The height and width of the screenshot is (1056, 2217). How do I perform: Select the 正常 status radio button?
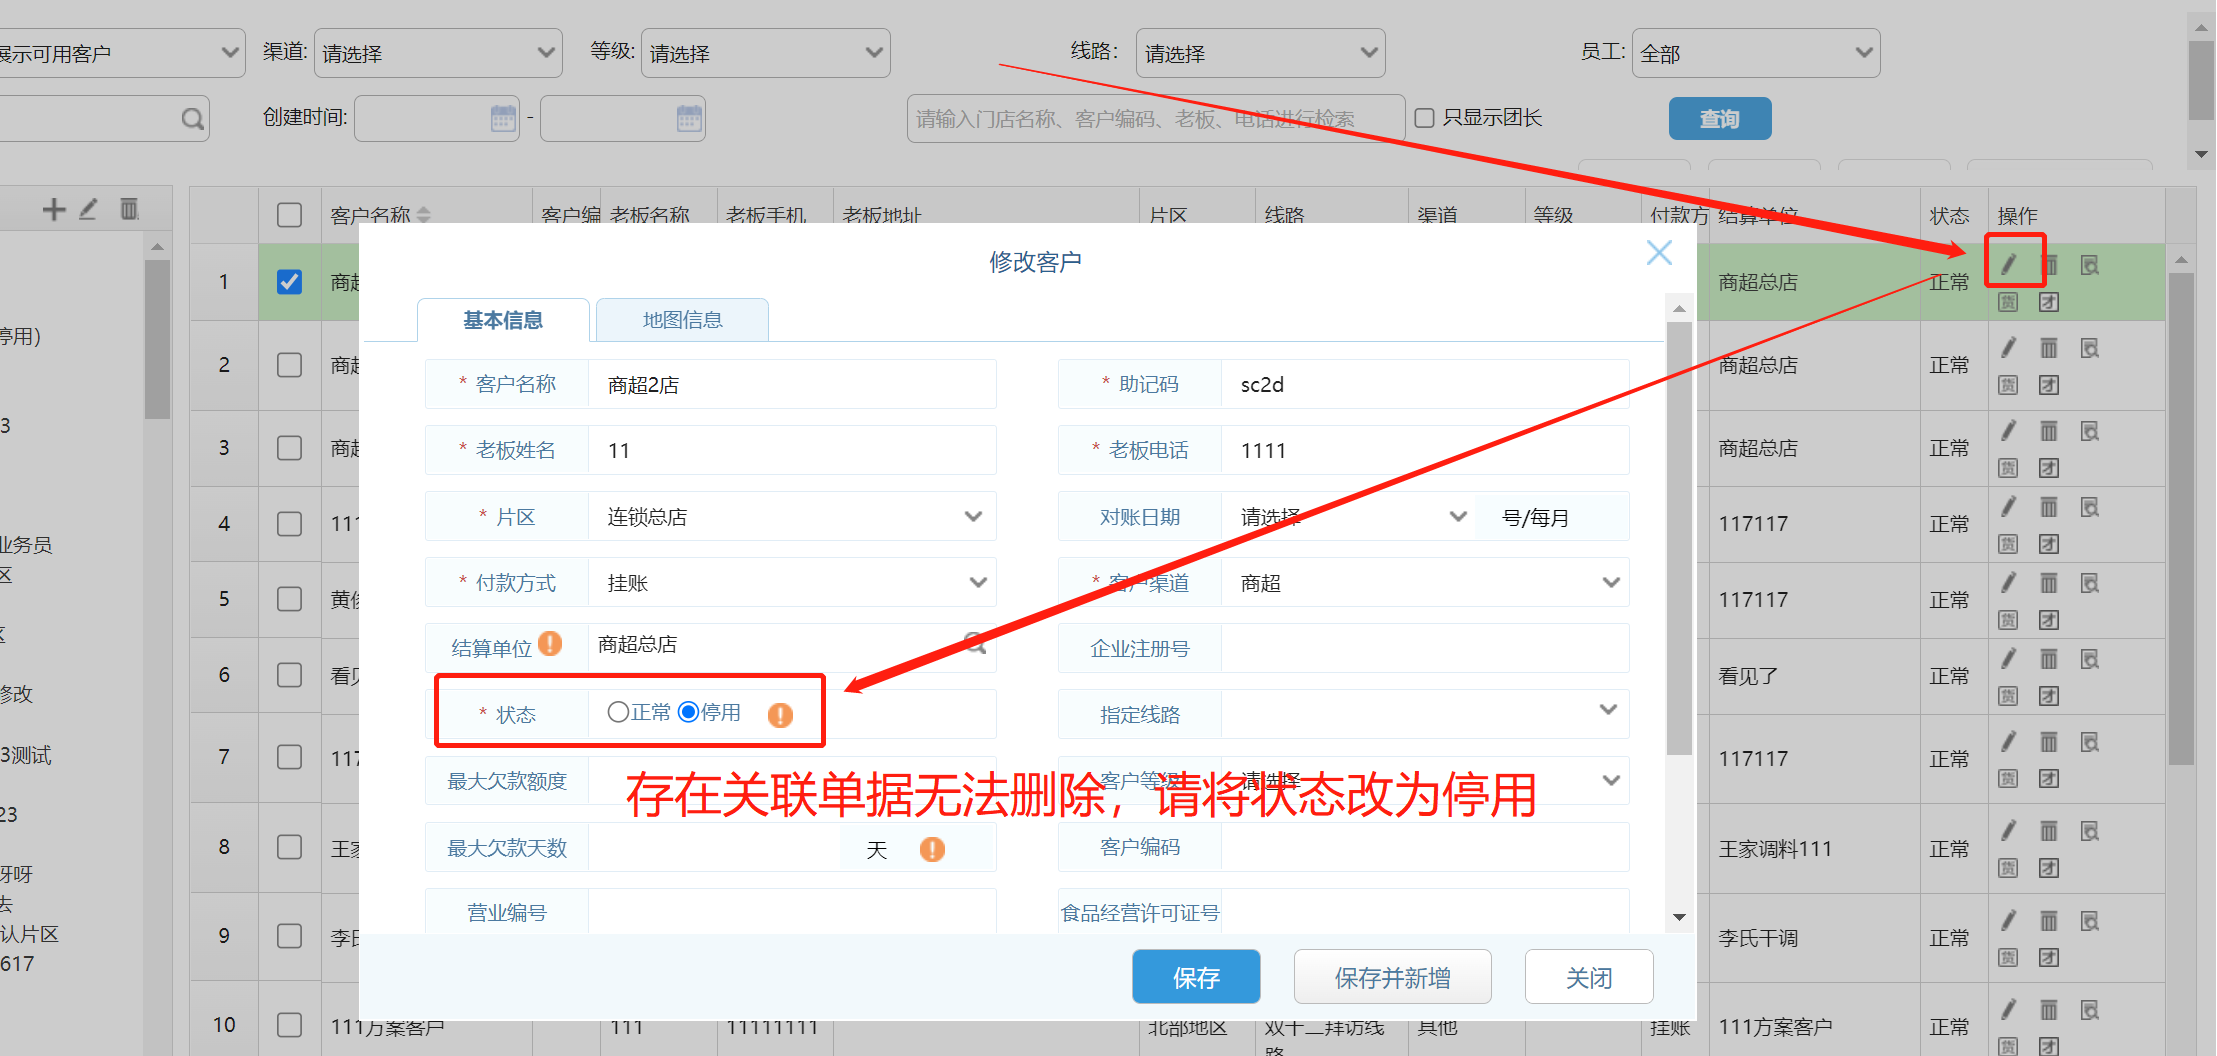point(618,712)
